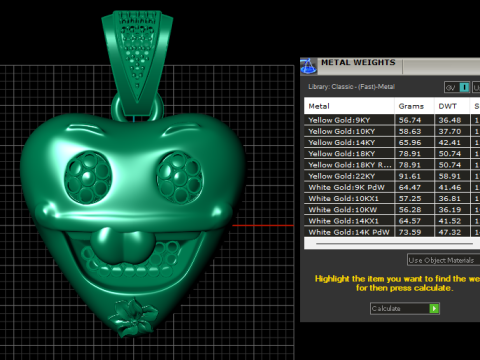Click Use Object Materials button
The image size is (480, 360).
pos(443,260)
